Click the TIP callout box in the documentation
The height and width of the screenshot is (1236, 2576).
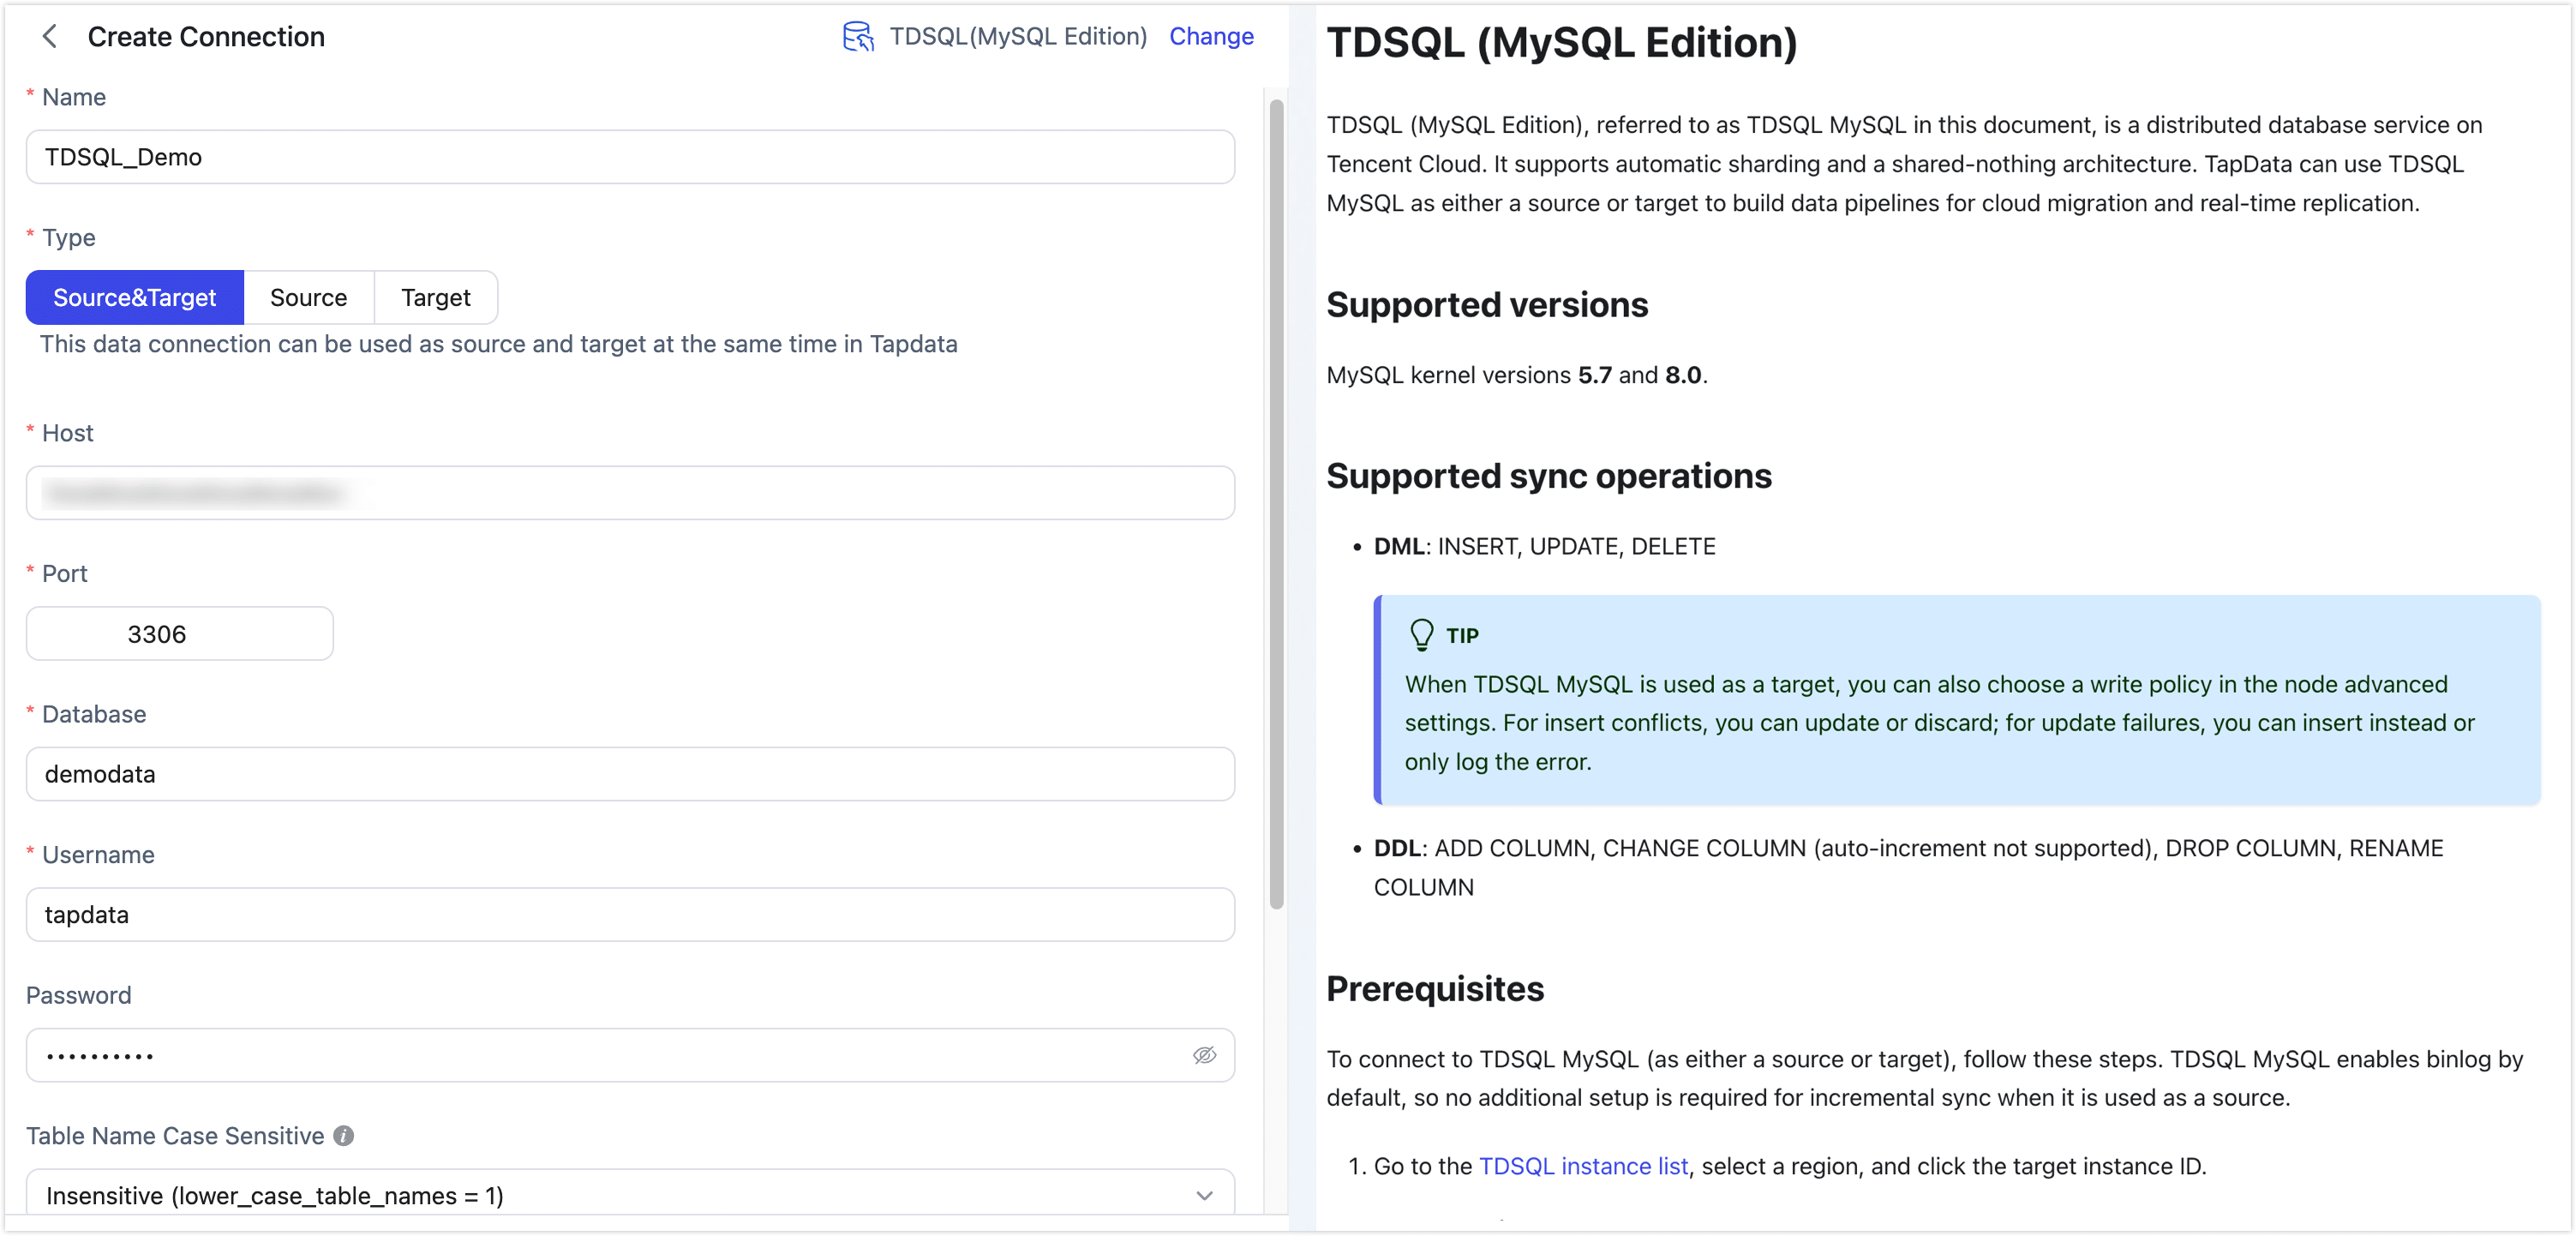[x=1950, y=700]
